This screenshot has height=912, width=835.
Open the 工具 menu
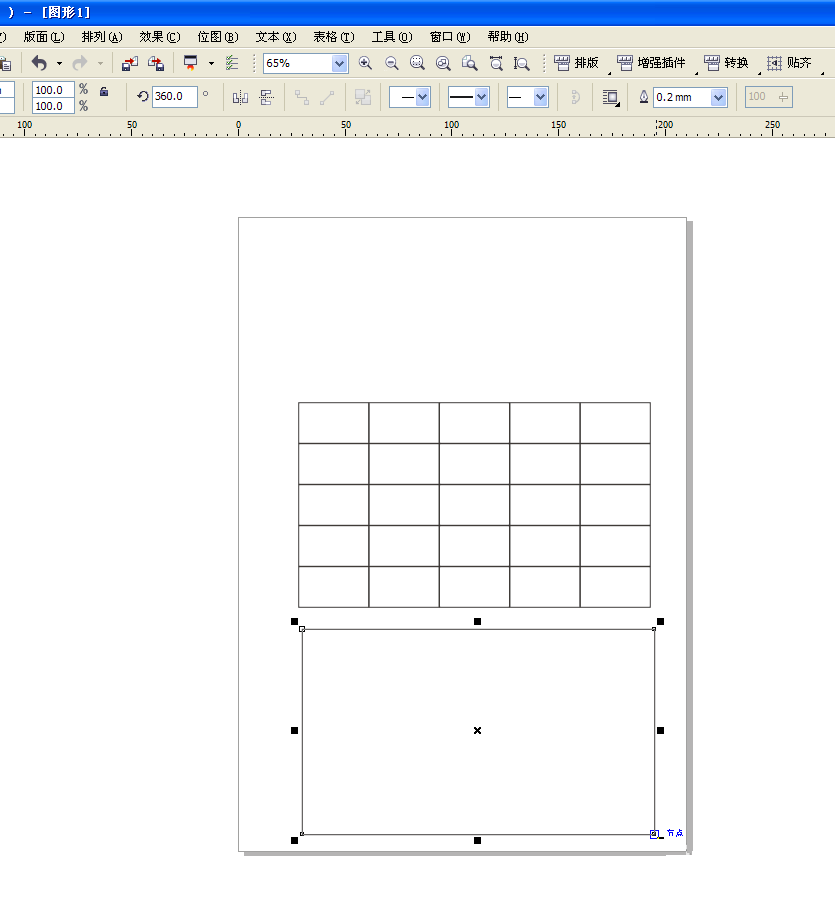(x=391, y=37)
